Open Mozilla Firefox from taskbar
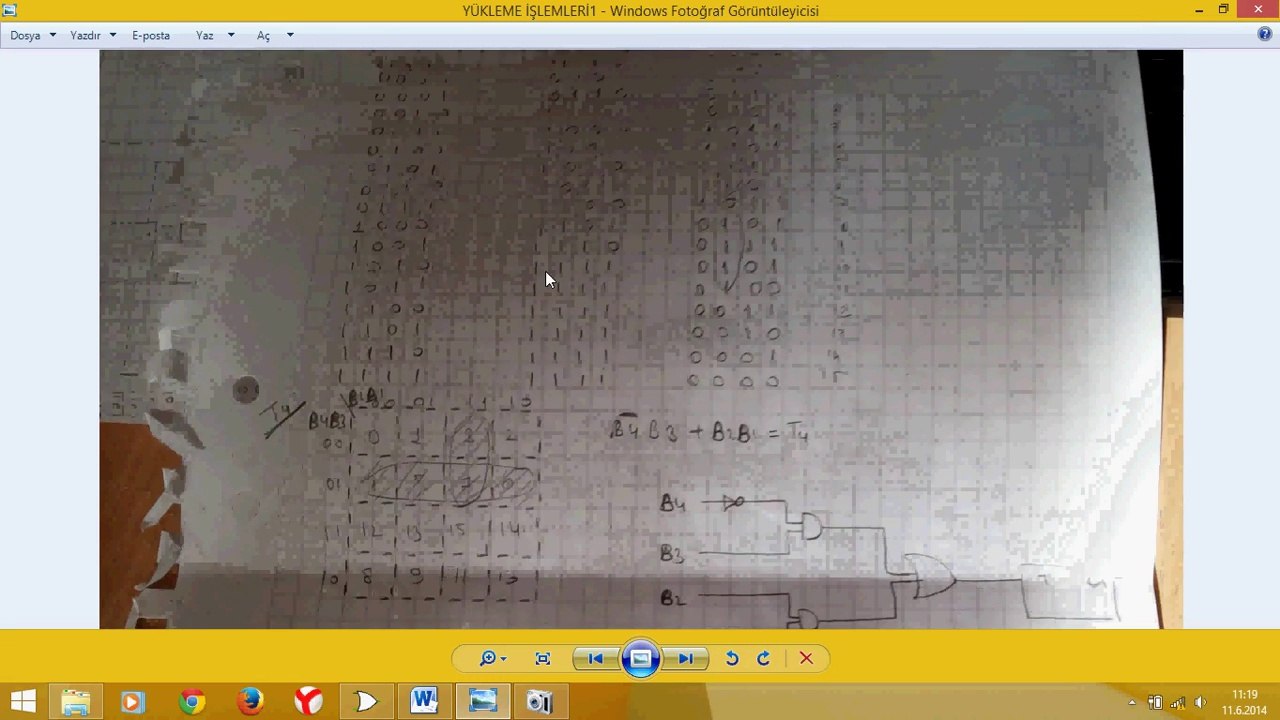The image size is (1280, 720). pyautogui.click(x=249, y=702)
